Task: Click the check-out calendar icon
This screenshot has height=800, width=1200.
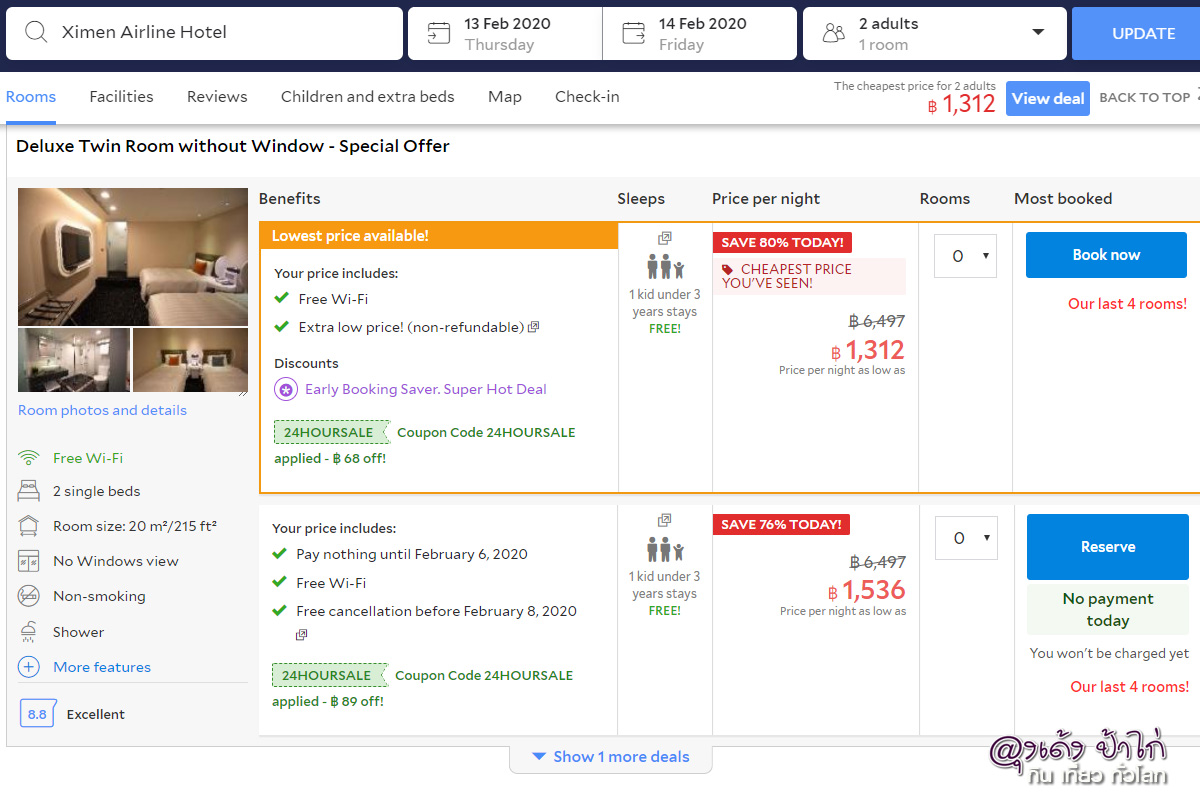Action: pos(634,33)
